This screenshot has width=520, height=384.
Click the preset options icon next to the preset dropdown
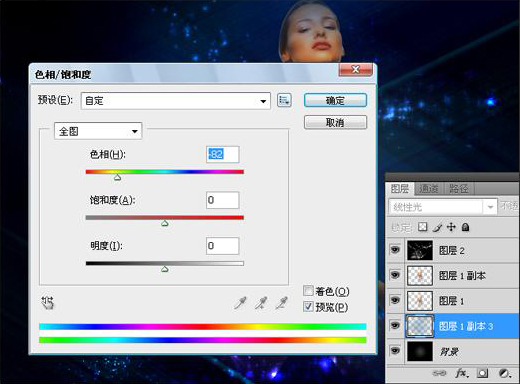pos(284,100)
